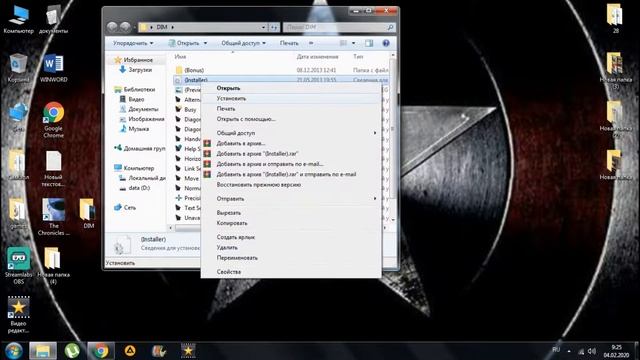Viewport: 640px width, 360px height.
Task: Open the документы desktop icon
Action: coord(53,20)
